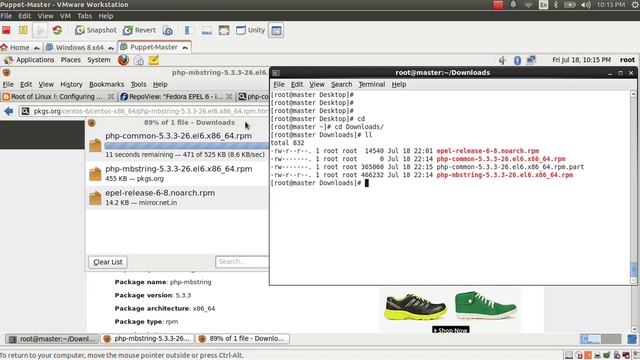The height and width of the screenshot is (360, 640).
Task: Toggle the sidebar library view icon
Action: pyautogui.click(x=188, y=30)
